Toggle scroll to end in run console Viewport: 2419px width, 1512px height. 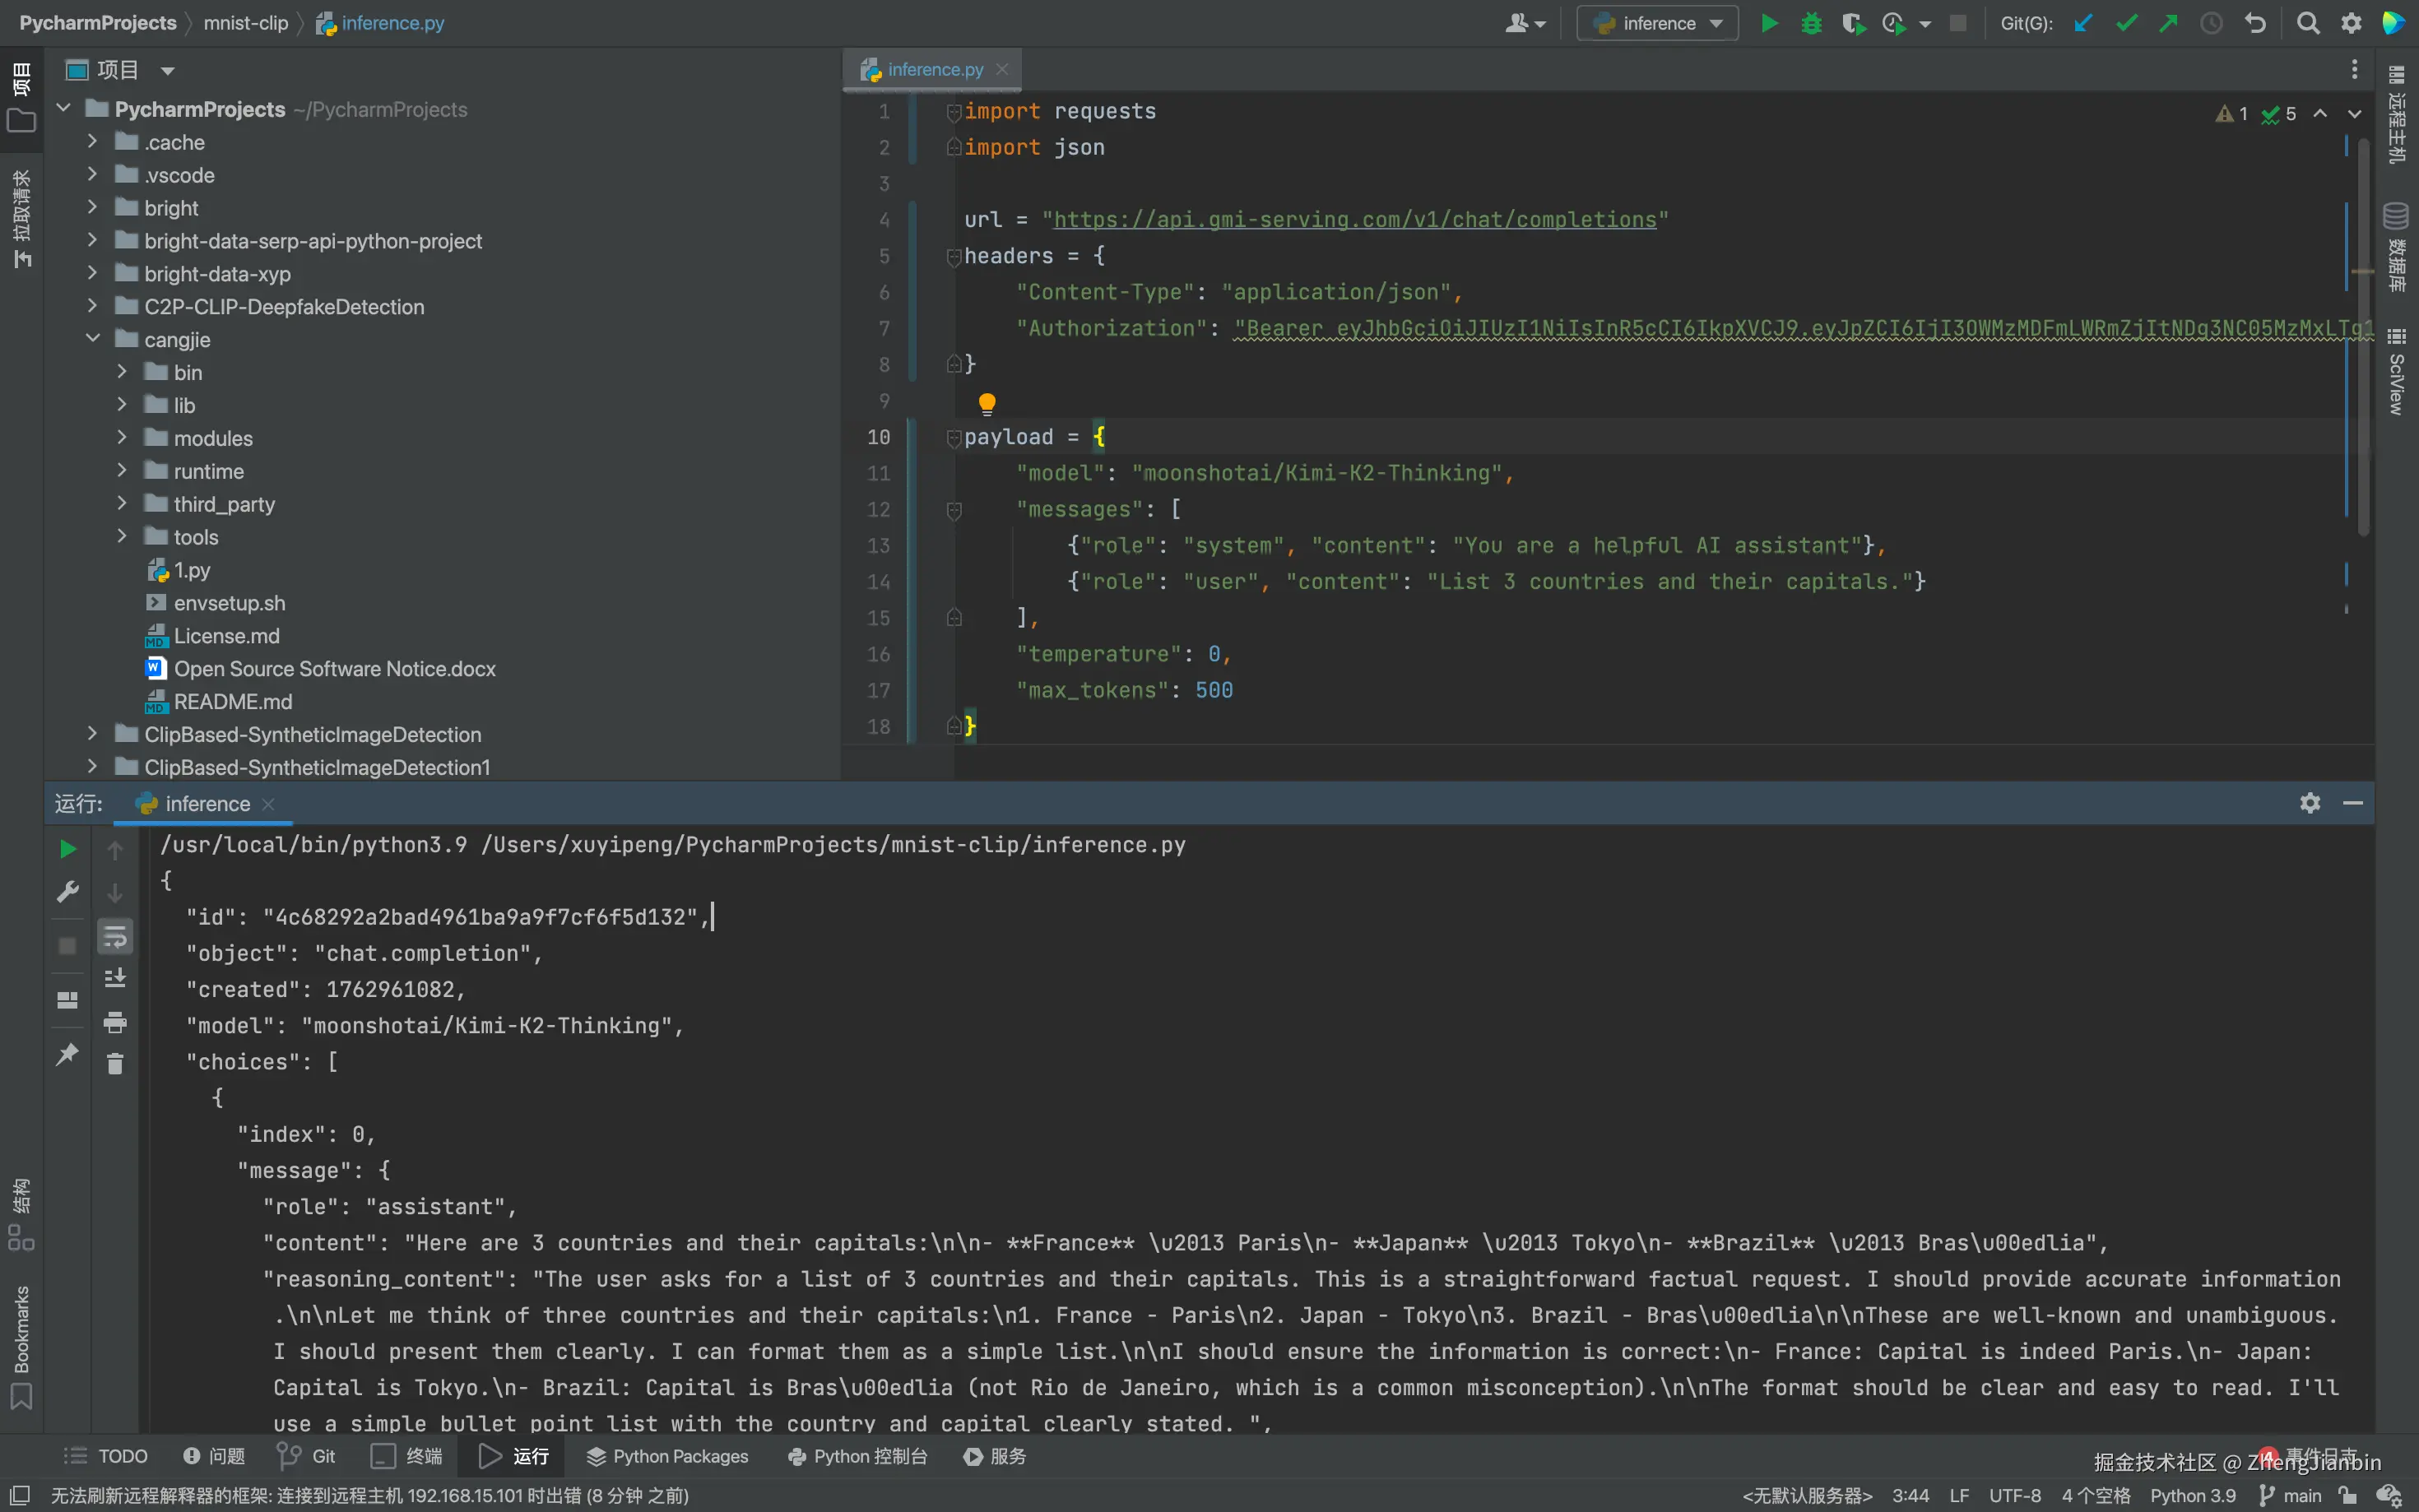115,978
